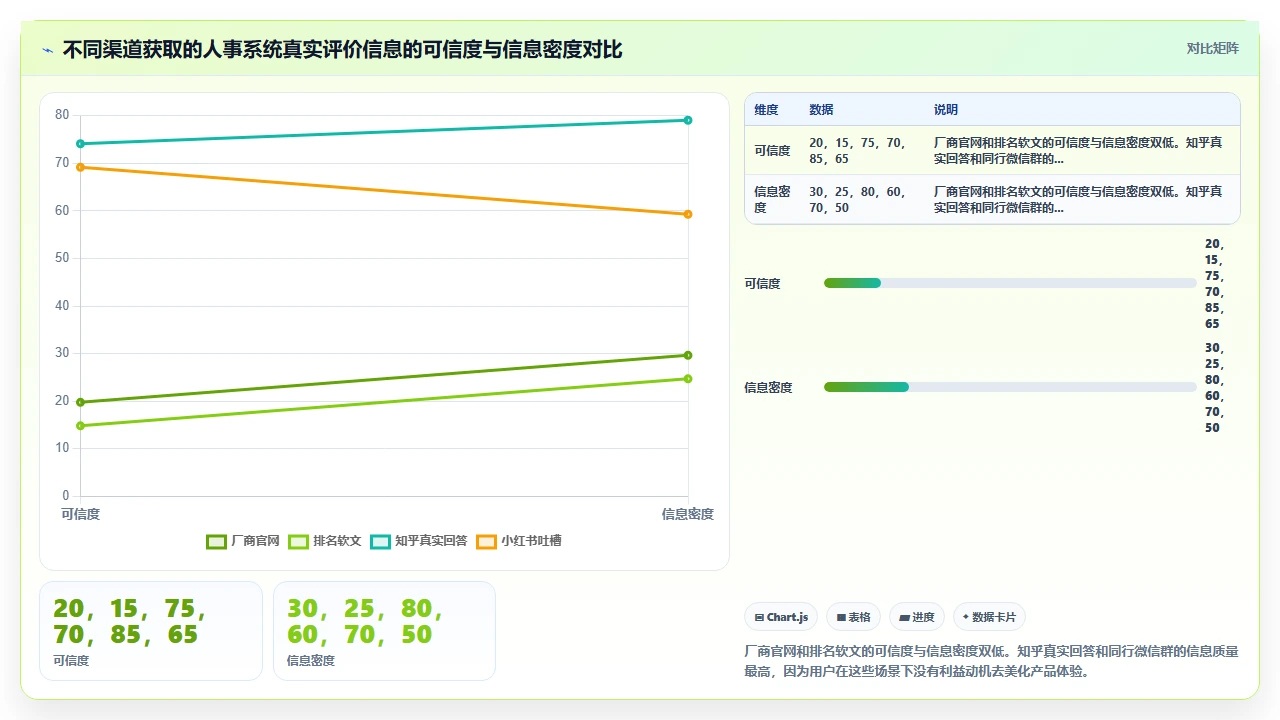Click the 可信度 row cell in table

772,151
